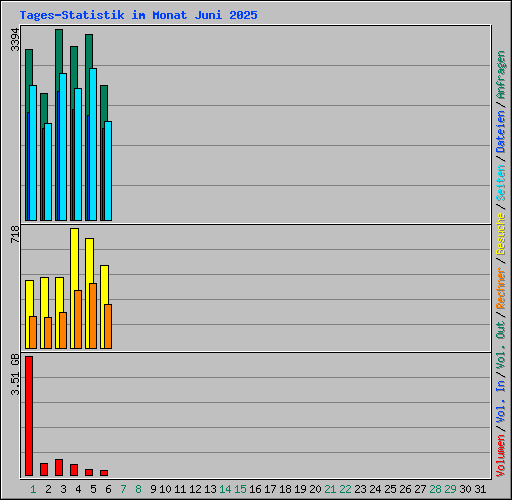Click the small red volume bar for day 6
Screen dimensions: 512x500
coord(104,473)
